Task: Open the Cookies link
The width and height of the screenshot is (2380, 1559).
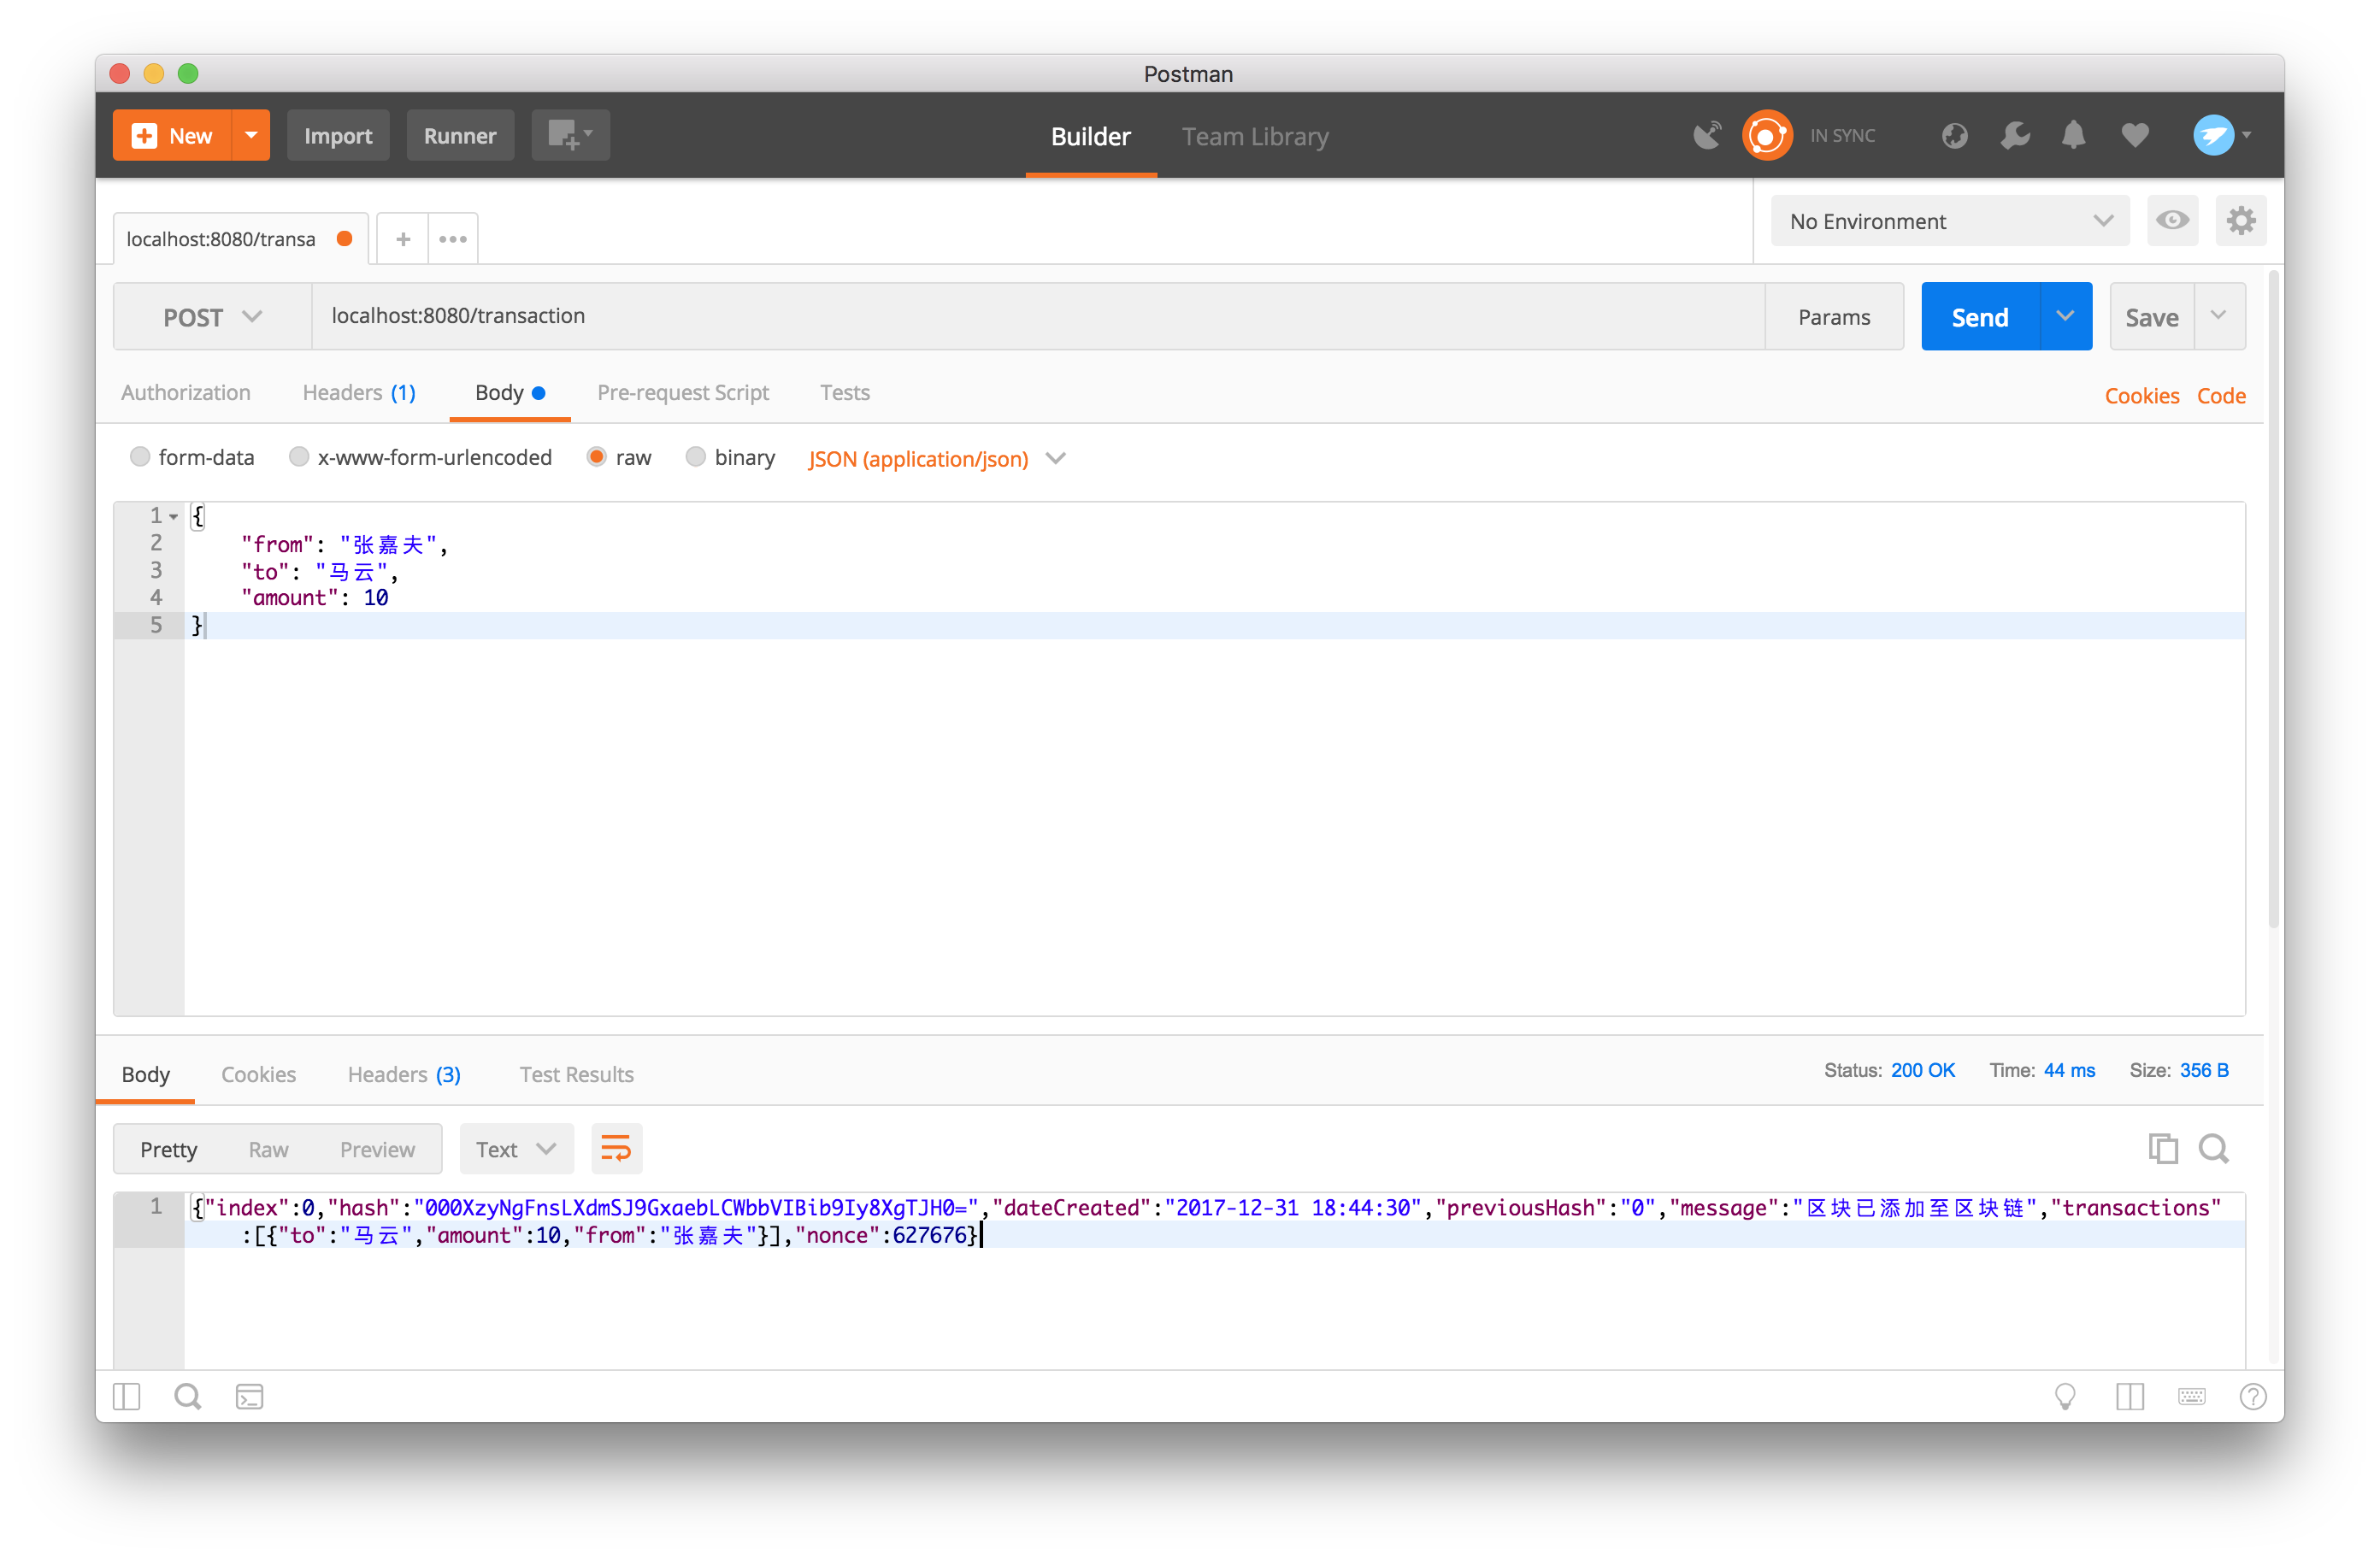Action: click(2141, 396)
